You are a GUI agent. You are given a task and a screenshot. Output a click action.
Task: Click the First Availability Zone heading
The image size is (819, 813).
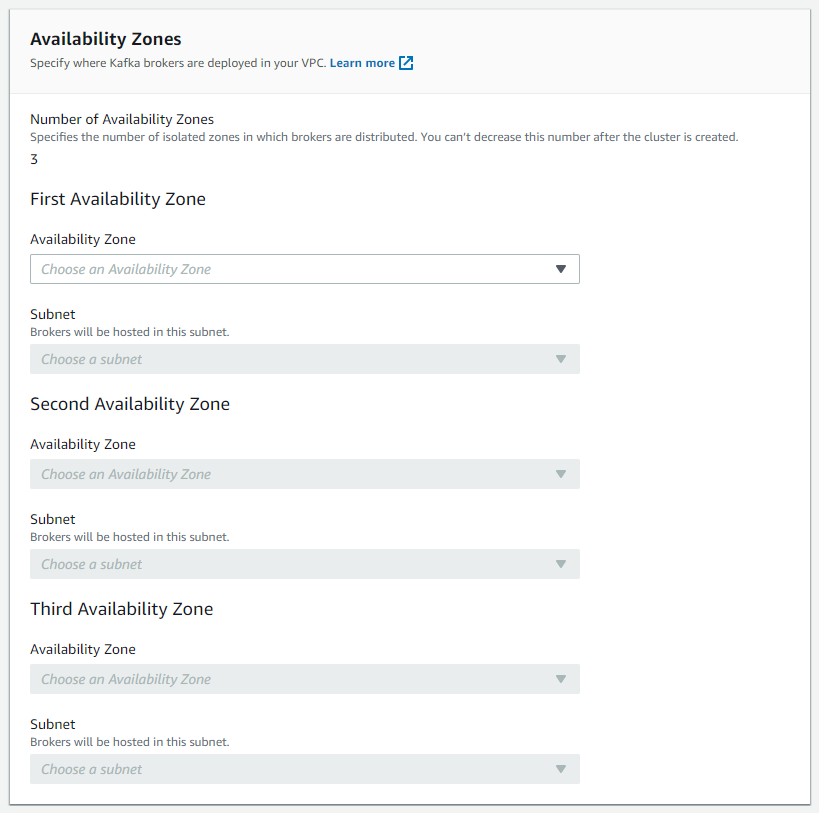117,199
